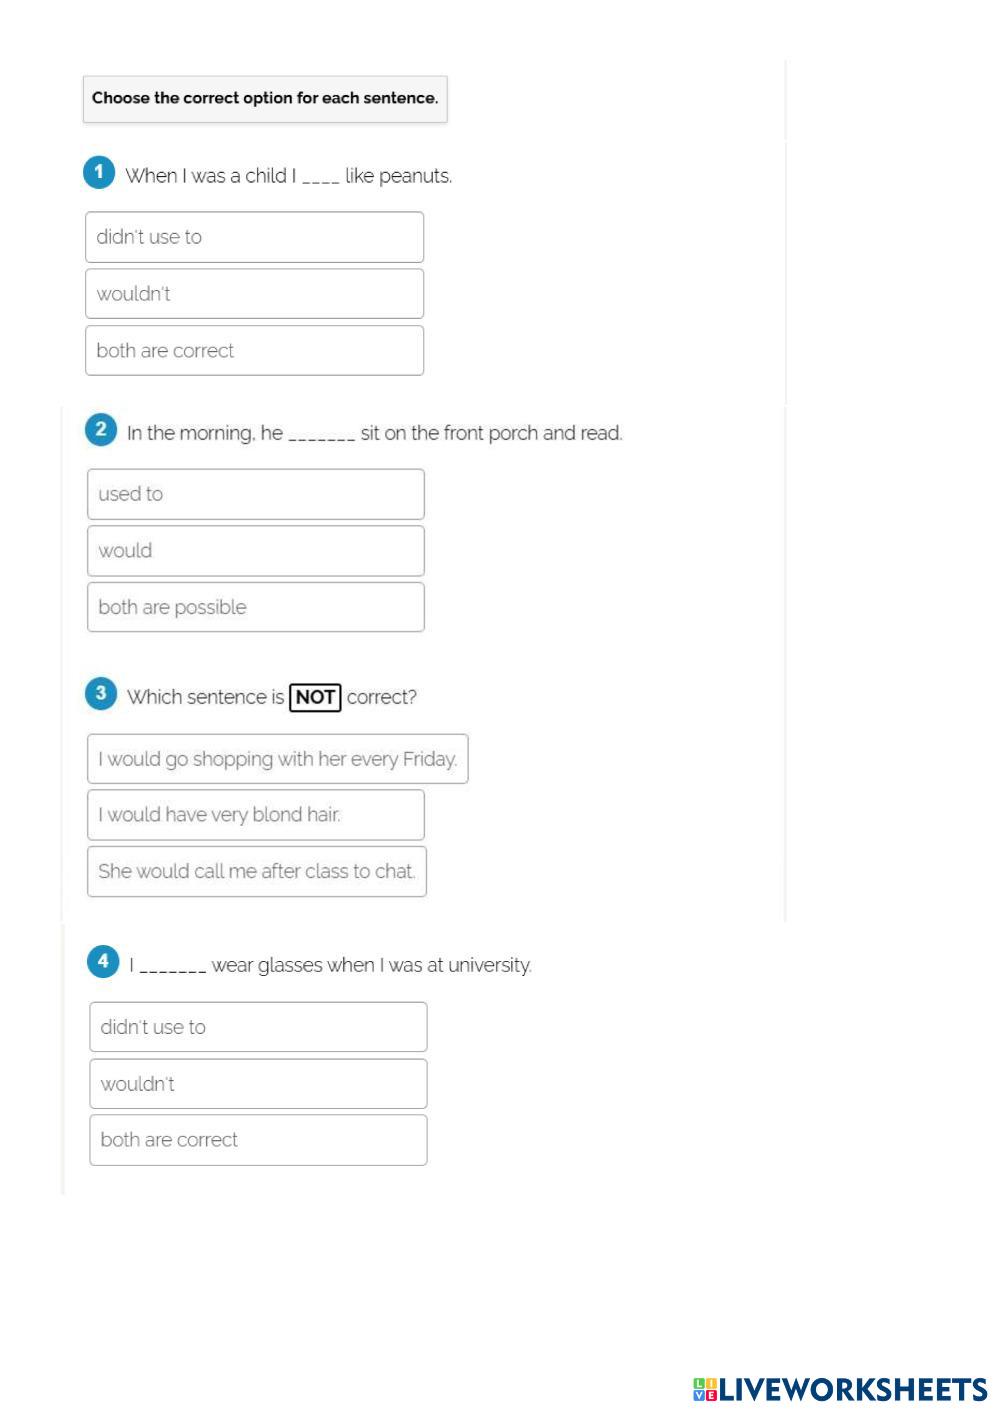Click the "Choose the correct option" instruction box
This screenshot has width=1000, height=1414.
(x=265, y=99)
